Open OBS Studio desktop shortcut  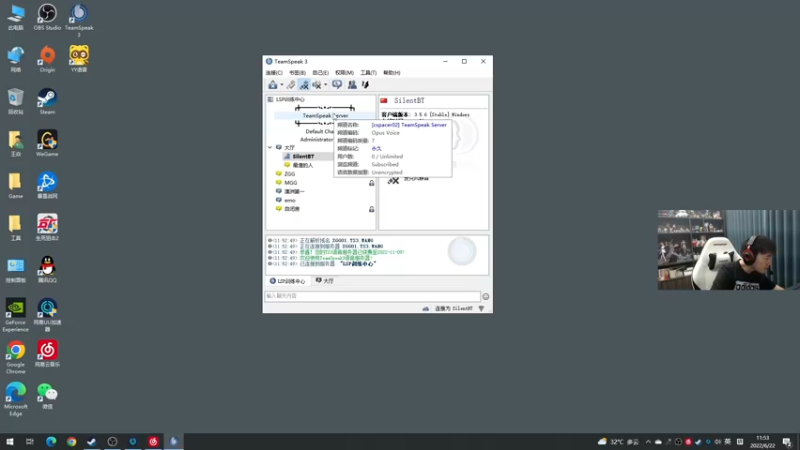47,17
